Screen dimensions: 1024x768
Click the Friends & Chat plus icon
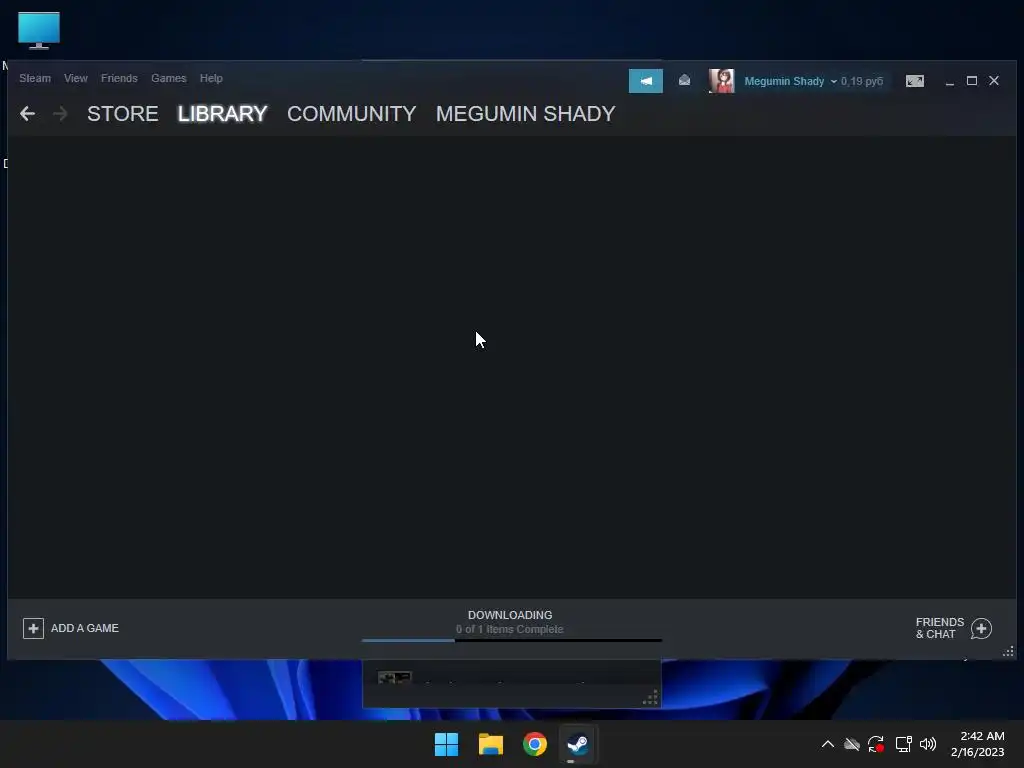(x=982, y=628)
